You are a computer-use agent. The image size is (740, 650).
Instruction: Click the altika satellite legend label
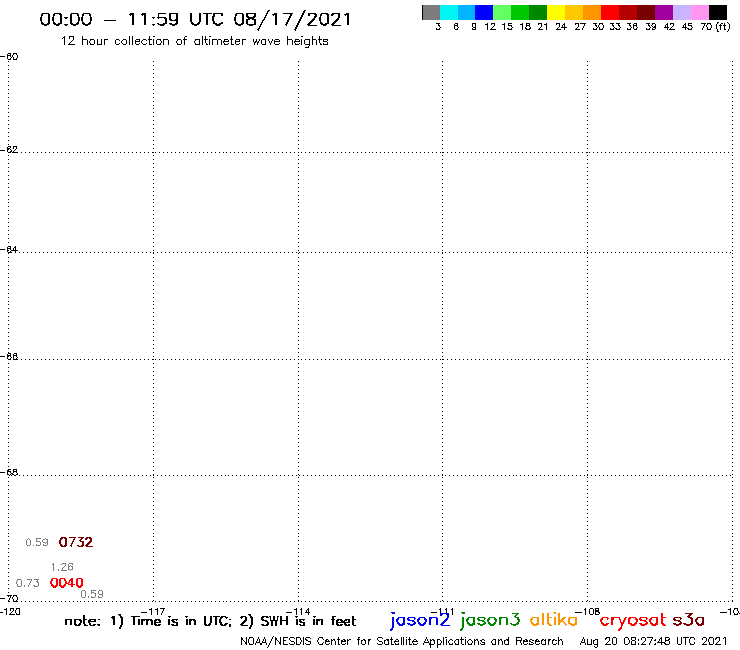pos(554,620)
